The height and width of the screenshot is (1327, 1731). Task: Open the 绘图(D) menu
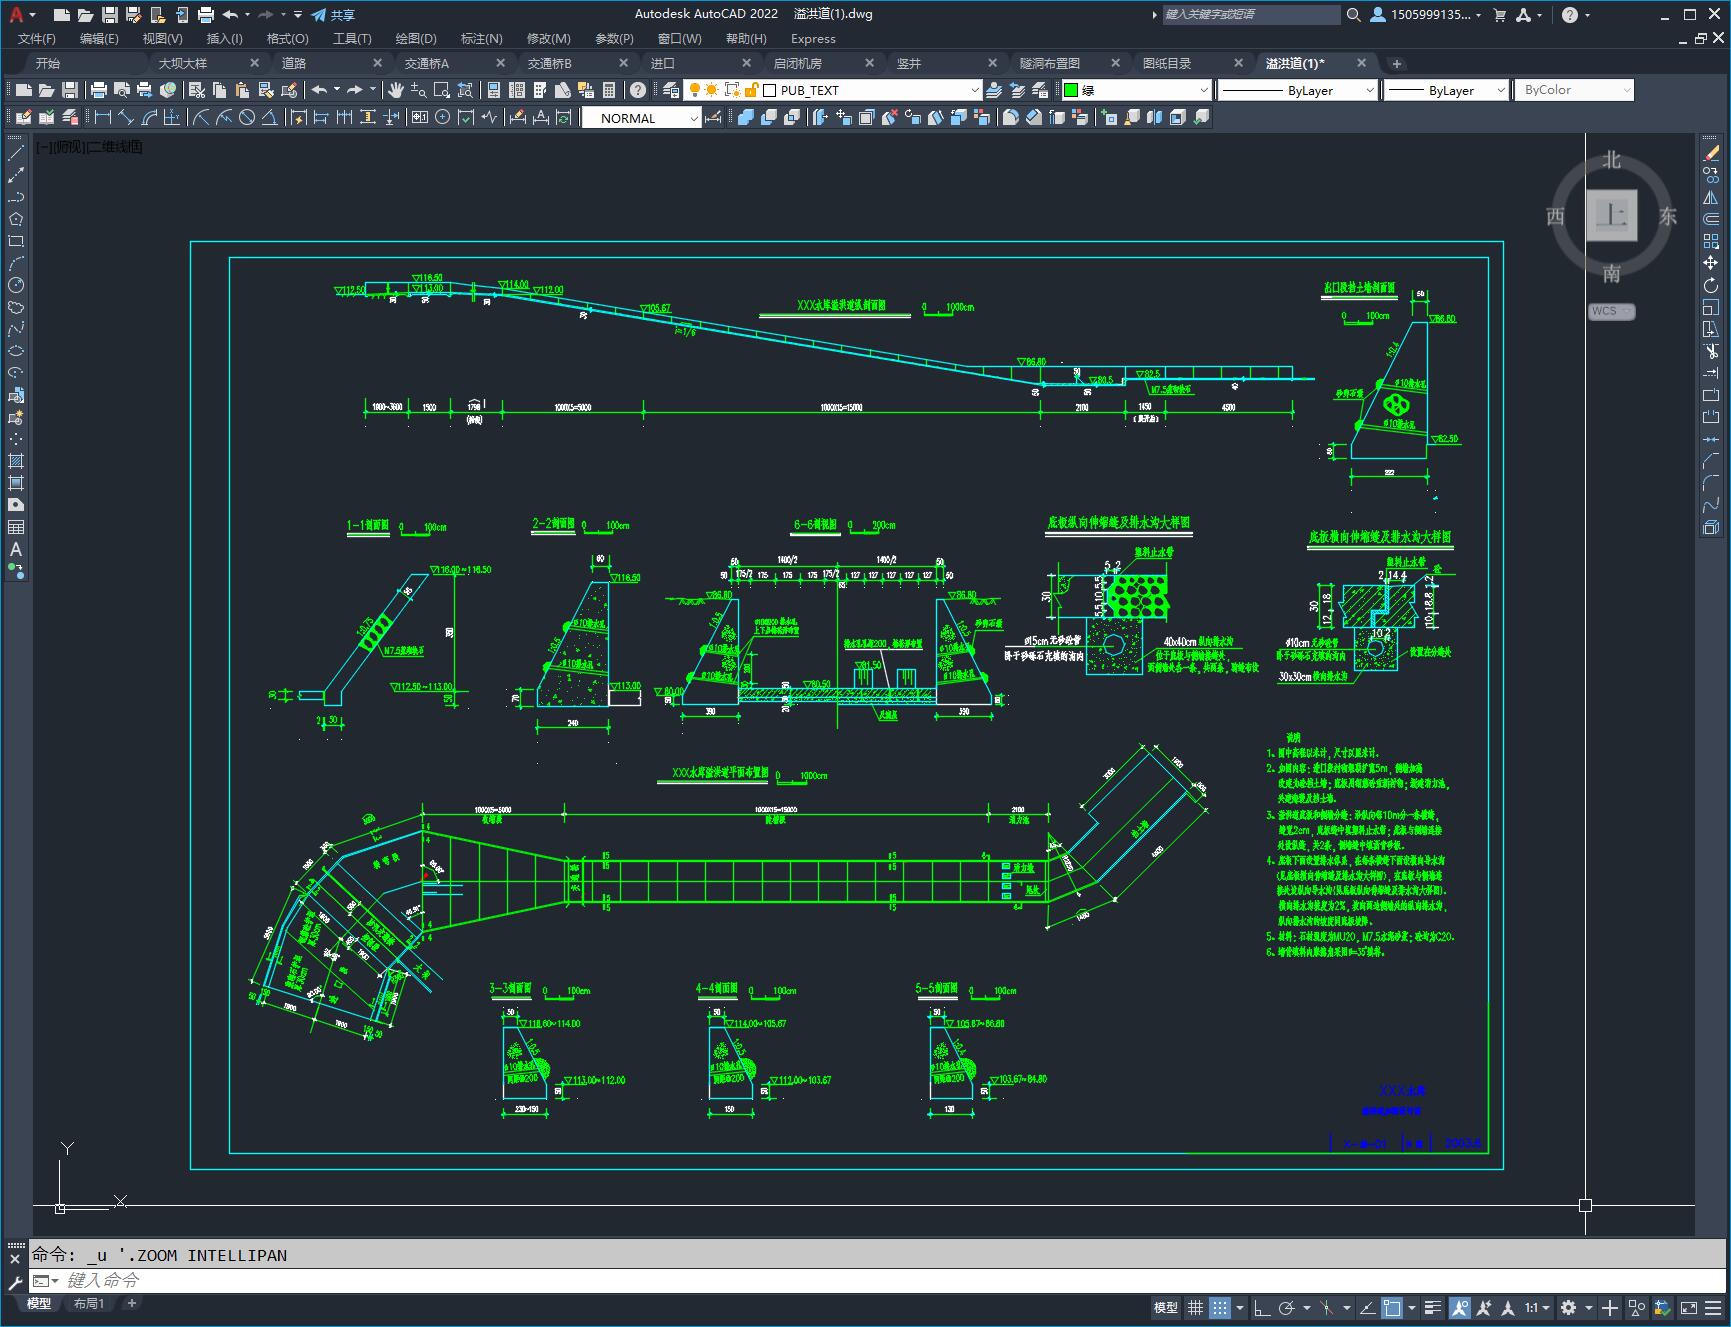coord(416,38)
